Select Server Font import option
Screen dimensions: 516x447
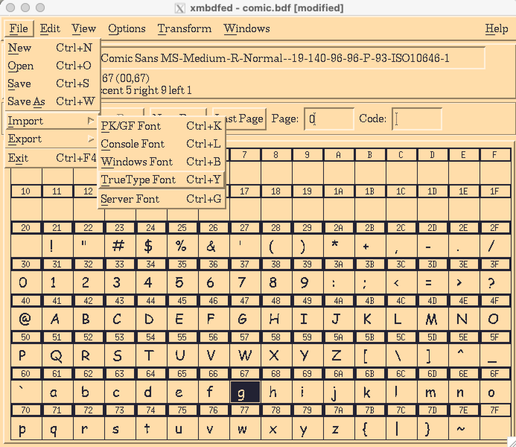(161, 199)
